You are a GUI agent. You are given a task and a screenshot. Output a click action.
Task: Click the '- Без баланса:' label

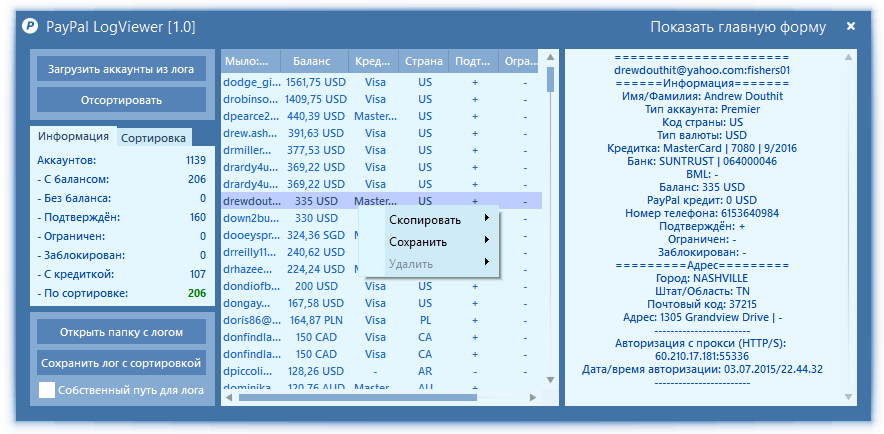coord(74,198)
